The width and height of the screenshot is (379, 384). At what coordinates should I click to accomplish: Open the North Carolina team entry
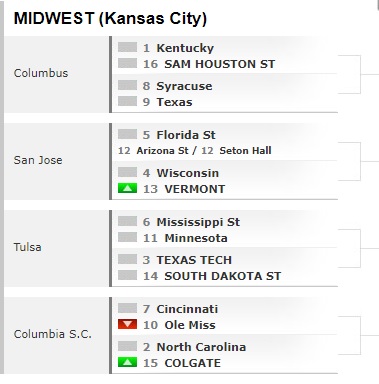(x=201, y=347)
